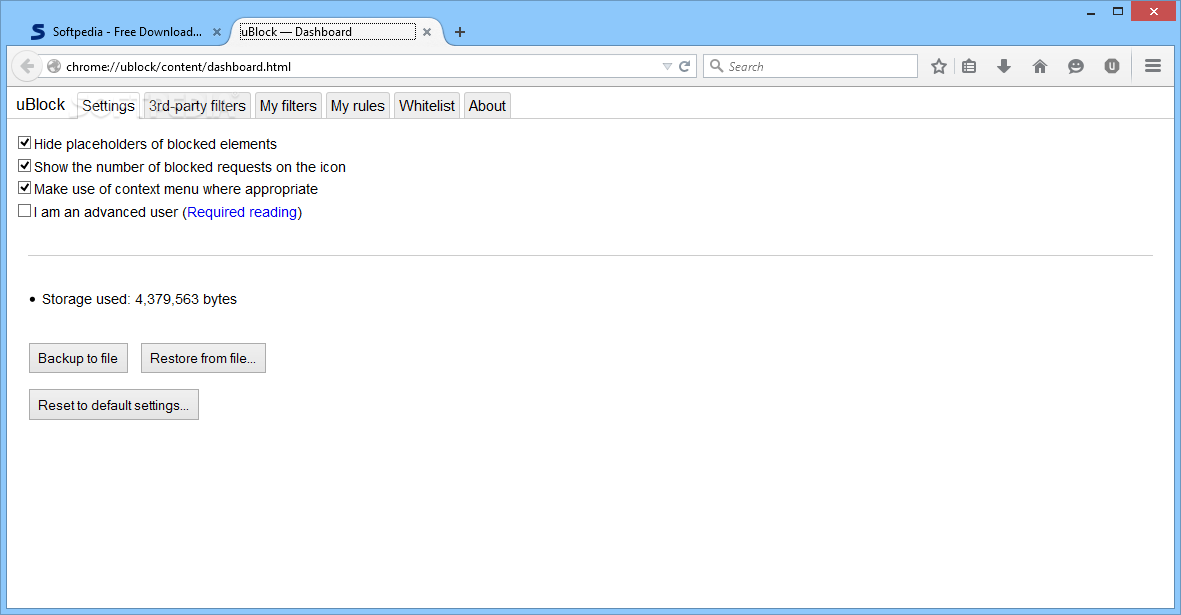This screenshot has height=615, width=1181.
Task: Open the About tab
Action: pos(487,106)
